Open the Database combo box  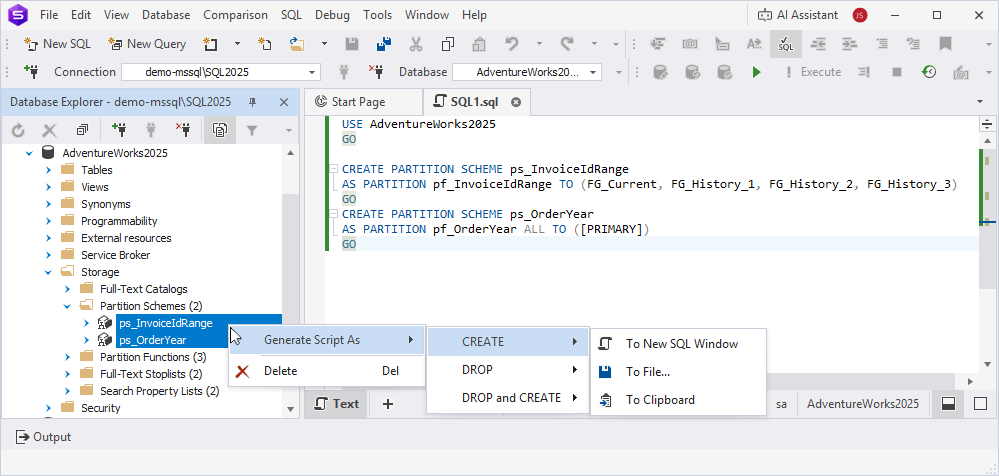(x=527, y=72)
